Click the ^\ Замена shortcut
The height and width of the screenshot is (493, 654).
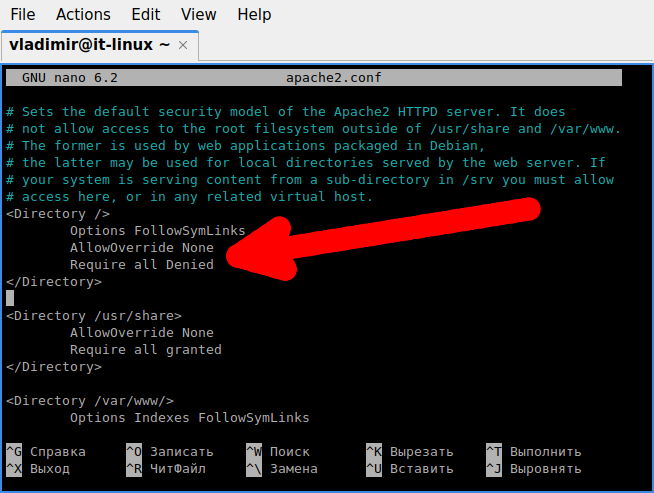coord(282,469)
